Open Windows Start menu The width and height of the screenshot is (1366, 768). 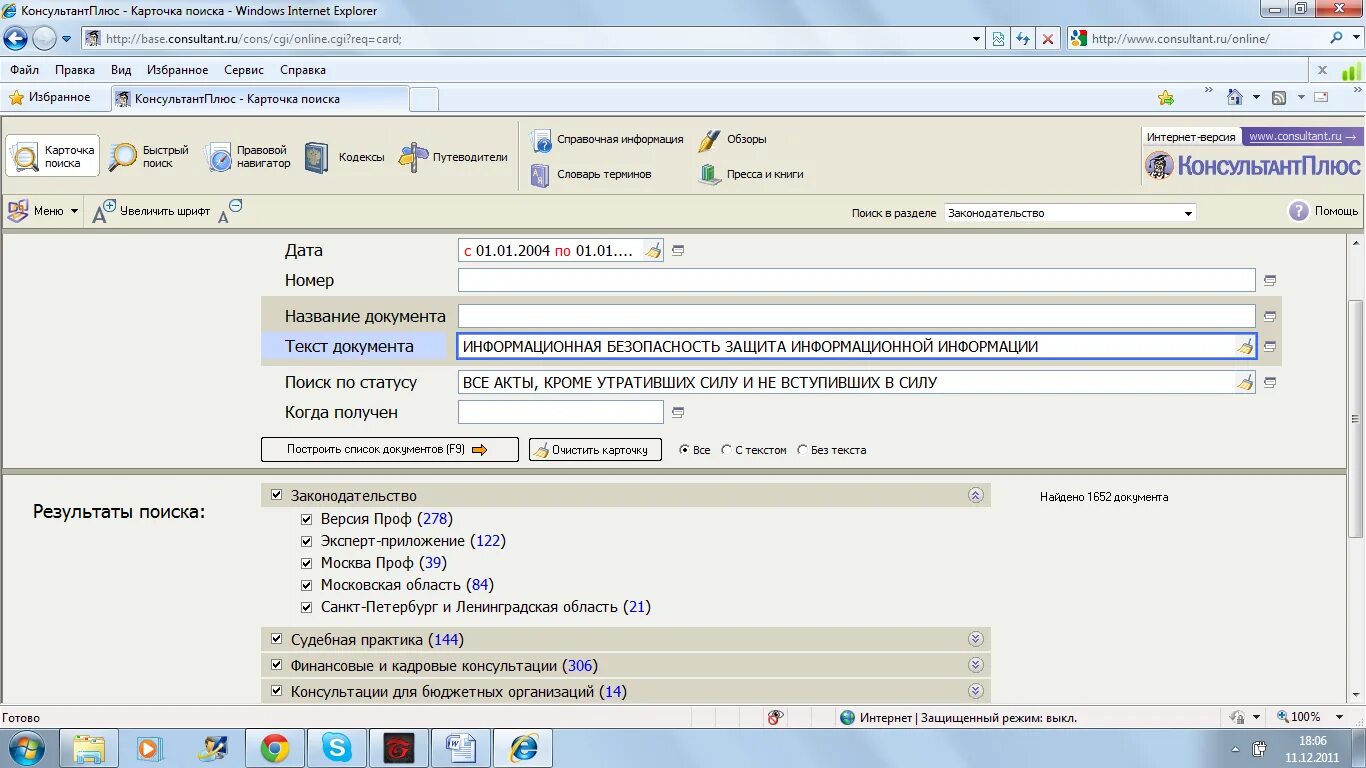26,747
